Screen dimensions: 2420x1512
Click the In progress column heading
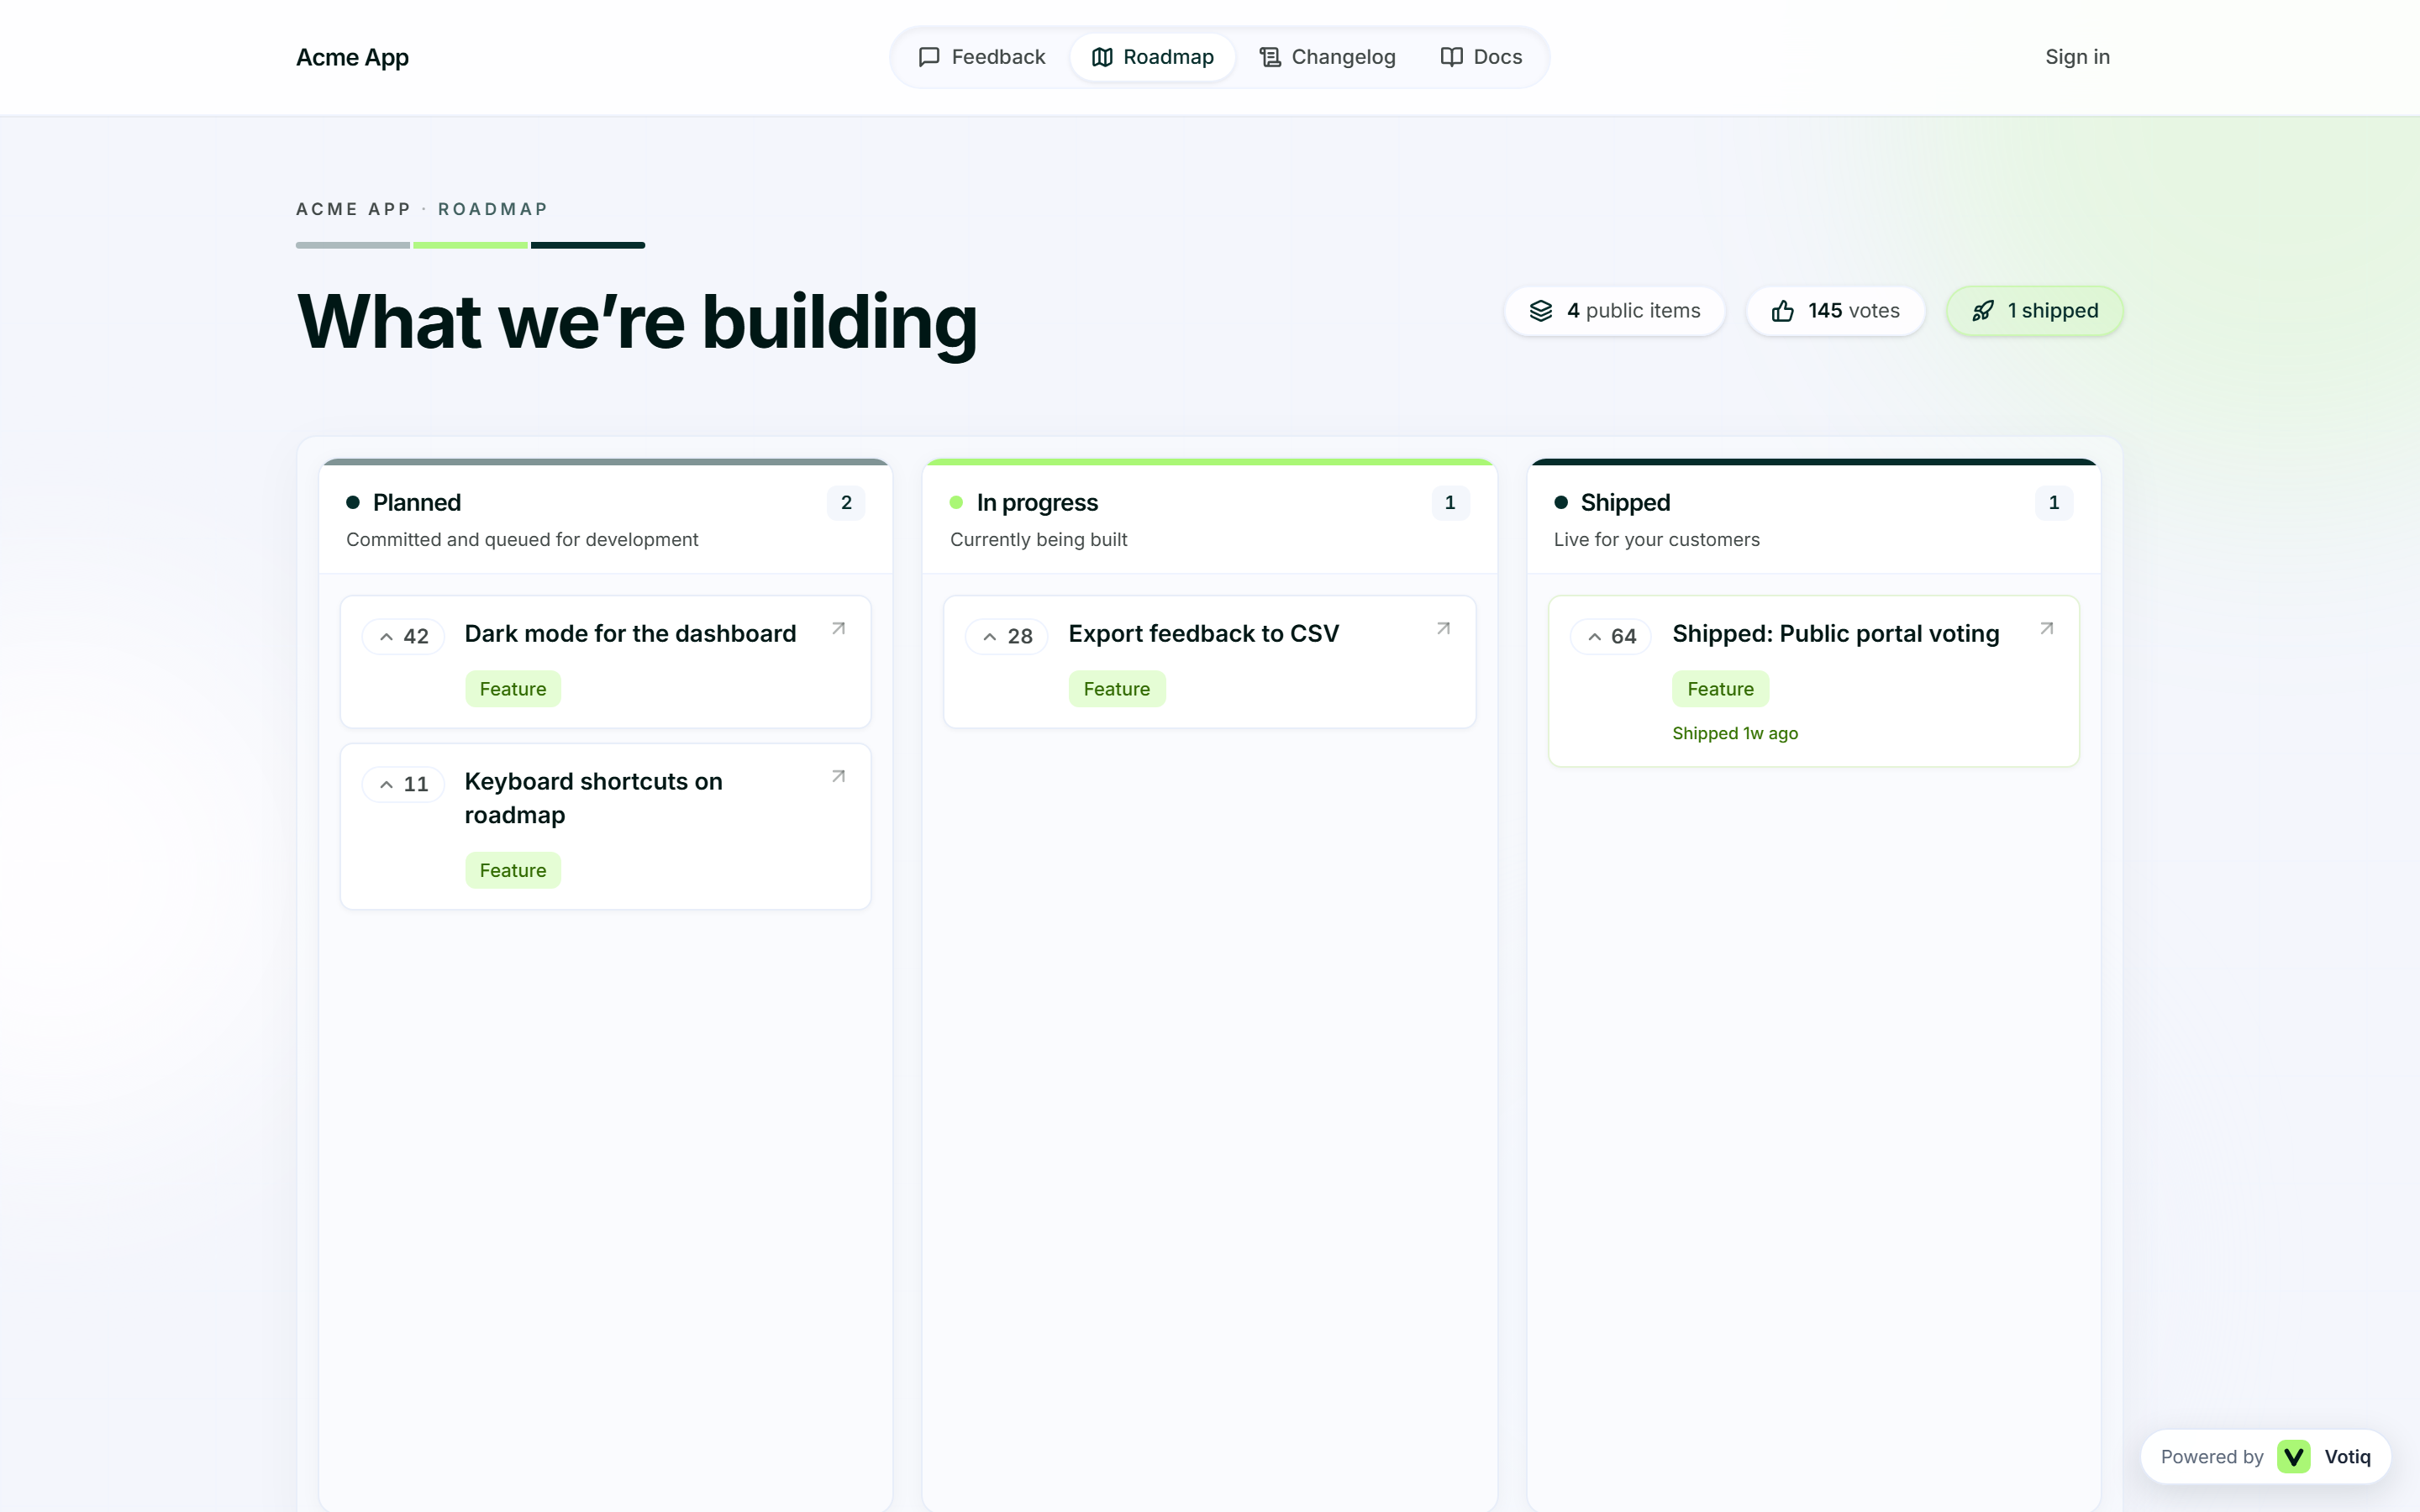click(x=1037, y=503)
